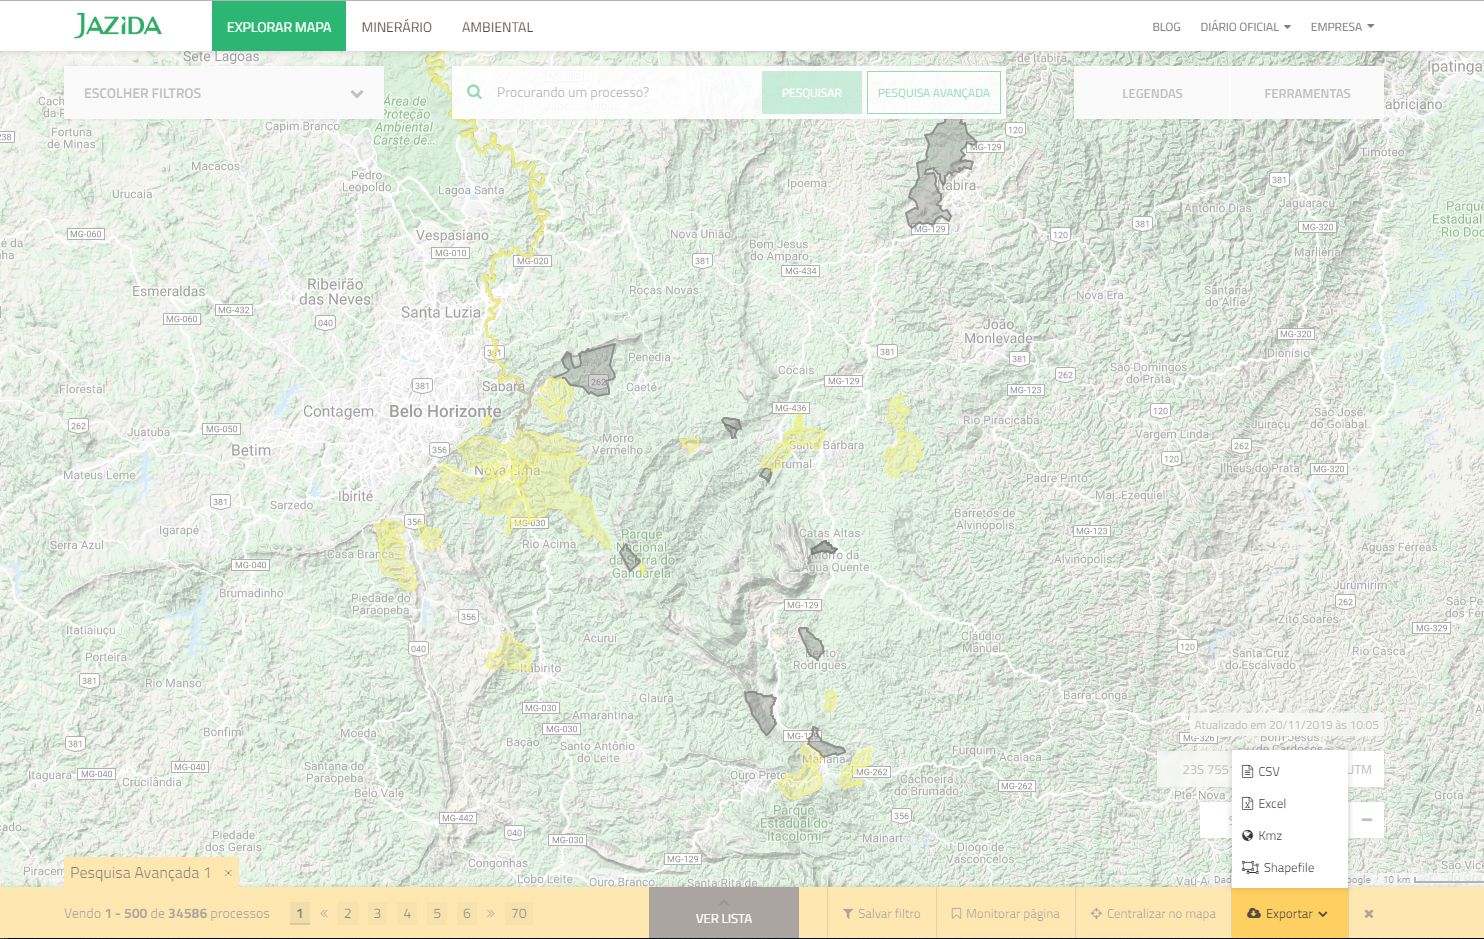Screen dimensions: 1484x939
Task: Click the UTM coordinate system label
Action: tap(1361, 769)
